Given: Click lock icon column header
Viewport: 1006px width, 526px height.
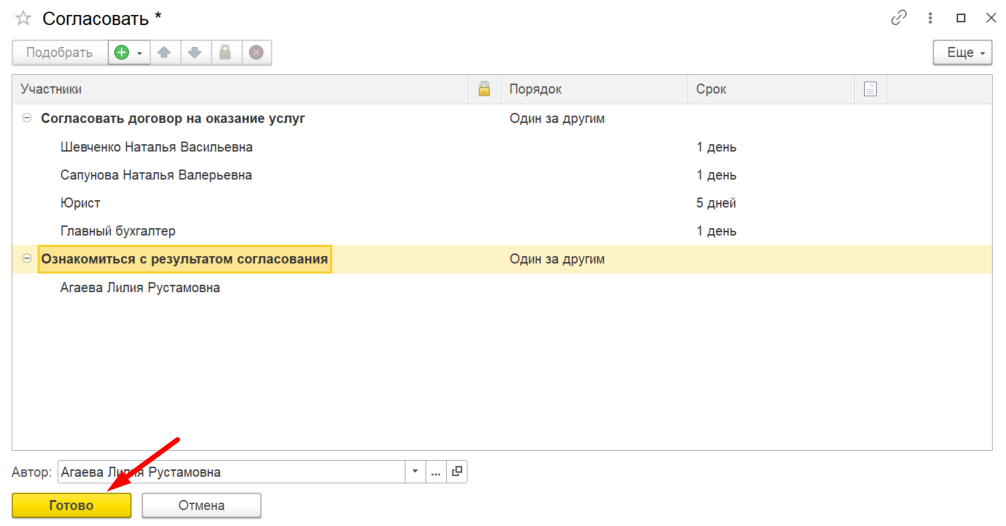Looking at the screenshot, I should (x=484, y=89).
